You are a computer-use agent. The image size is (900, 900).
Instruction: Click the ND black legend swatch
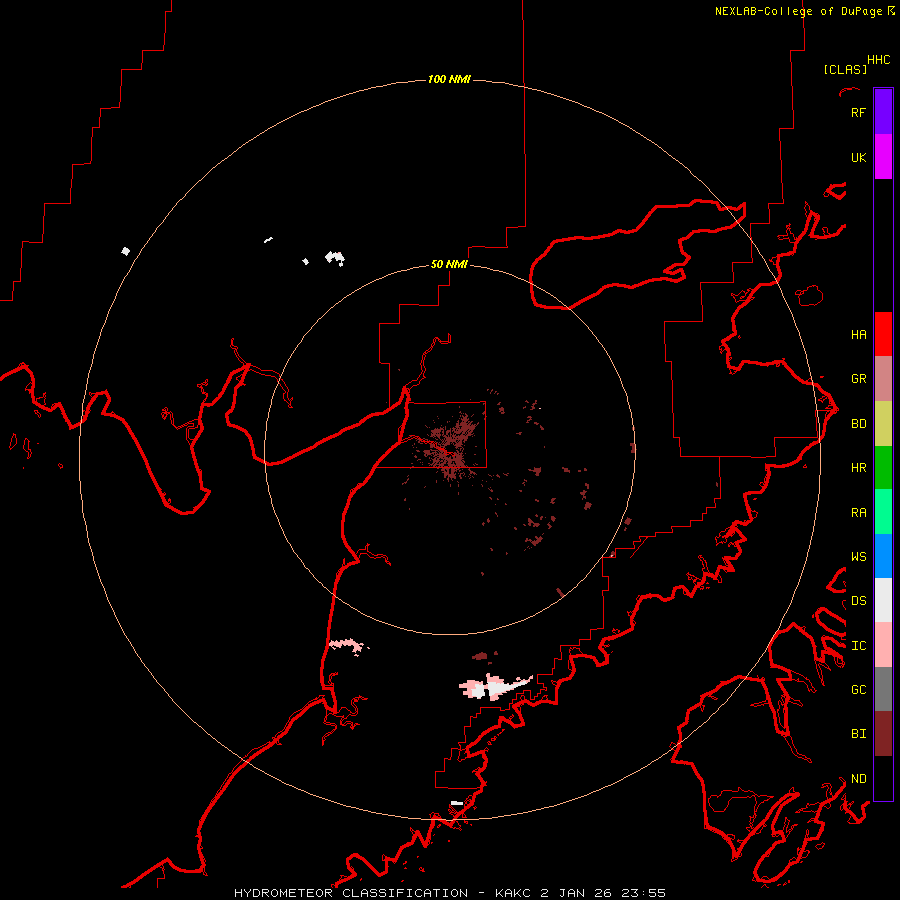pos(883,778)
